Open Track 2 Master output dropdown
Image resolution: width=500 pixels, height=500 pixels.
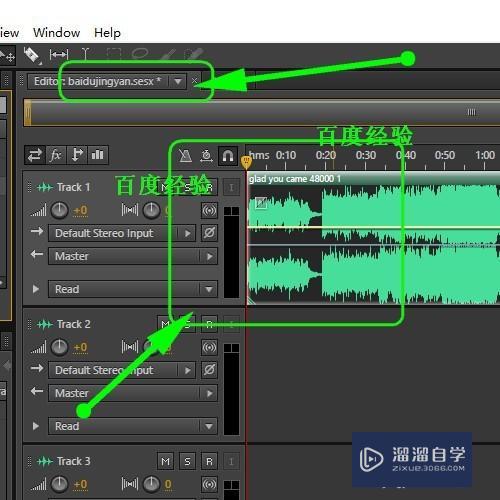tap(133, 393)
